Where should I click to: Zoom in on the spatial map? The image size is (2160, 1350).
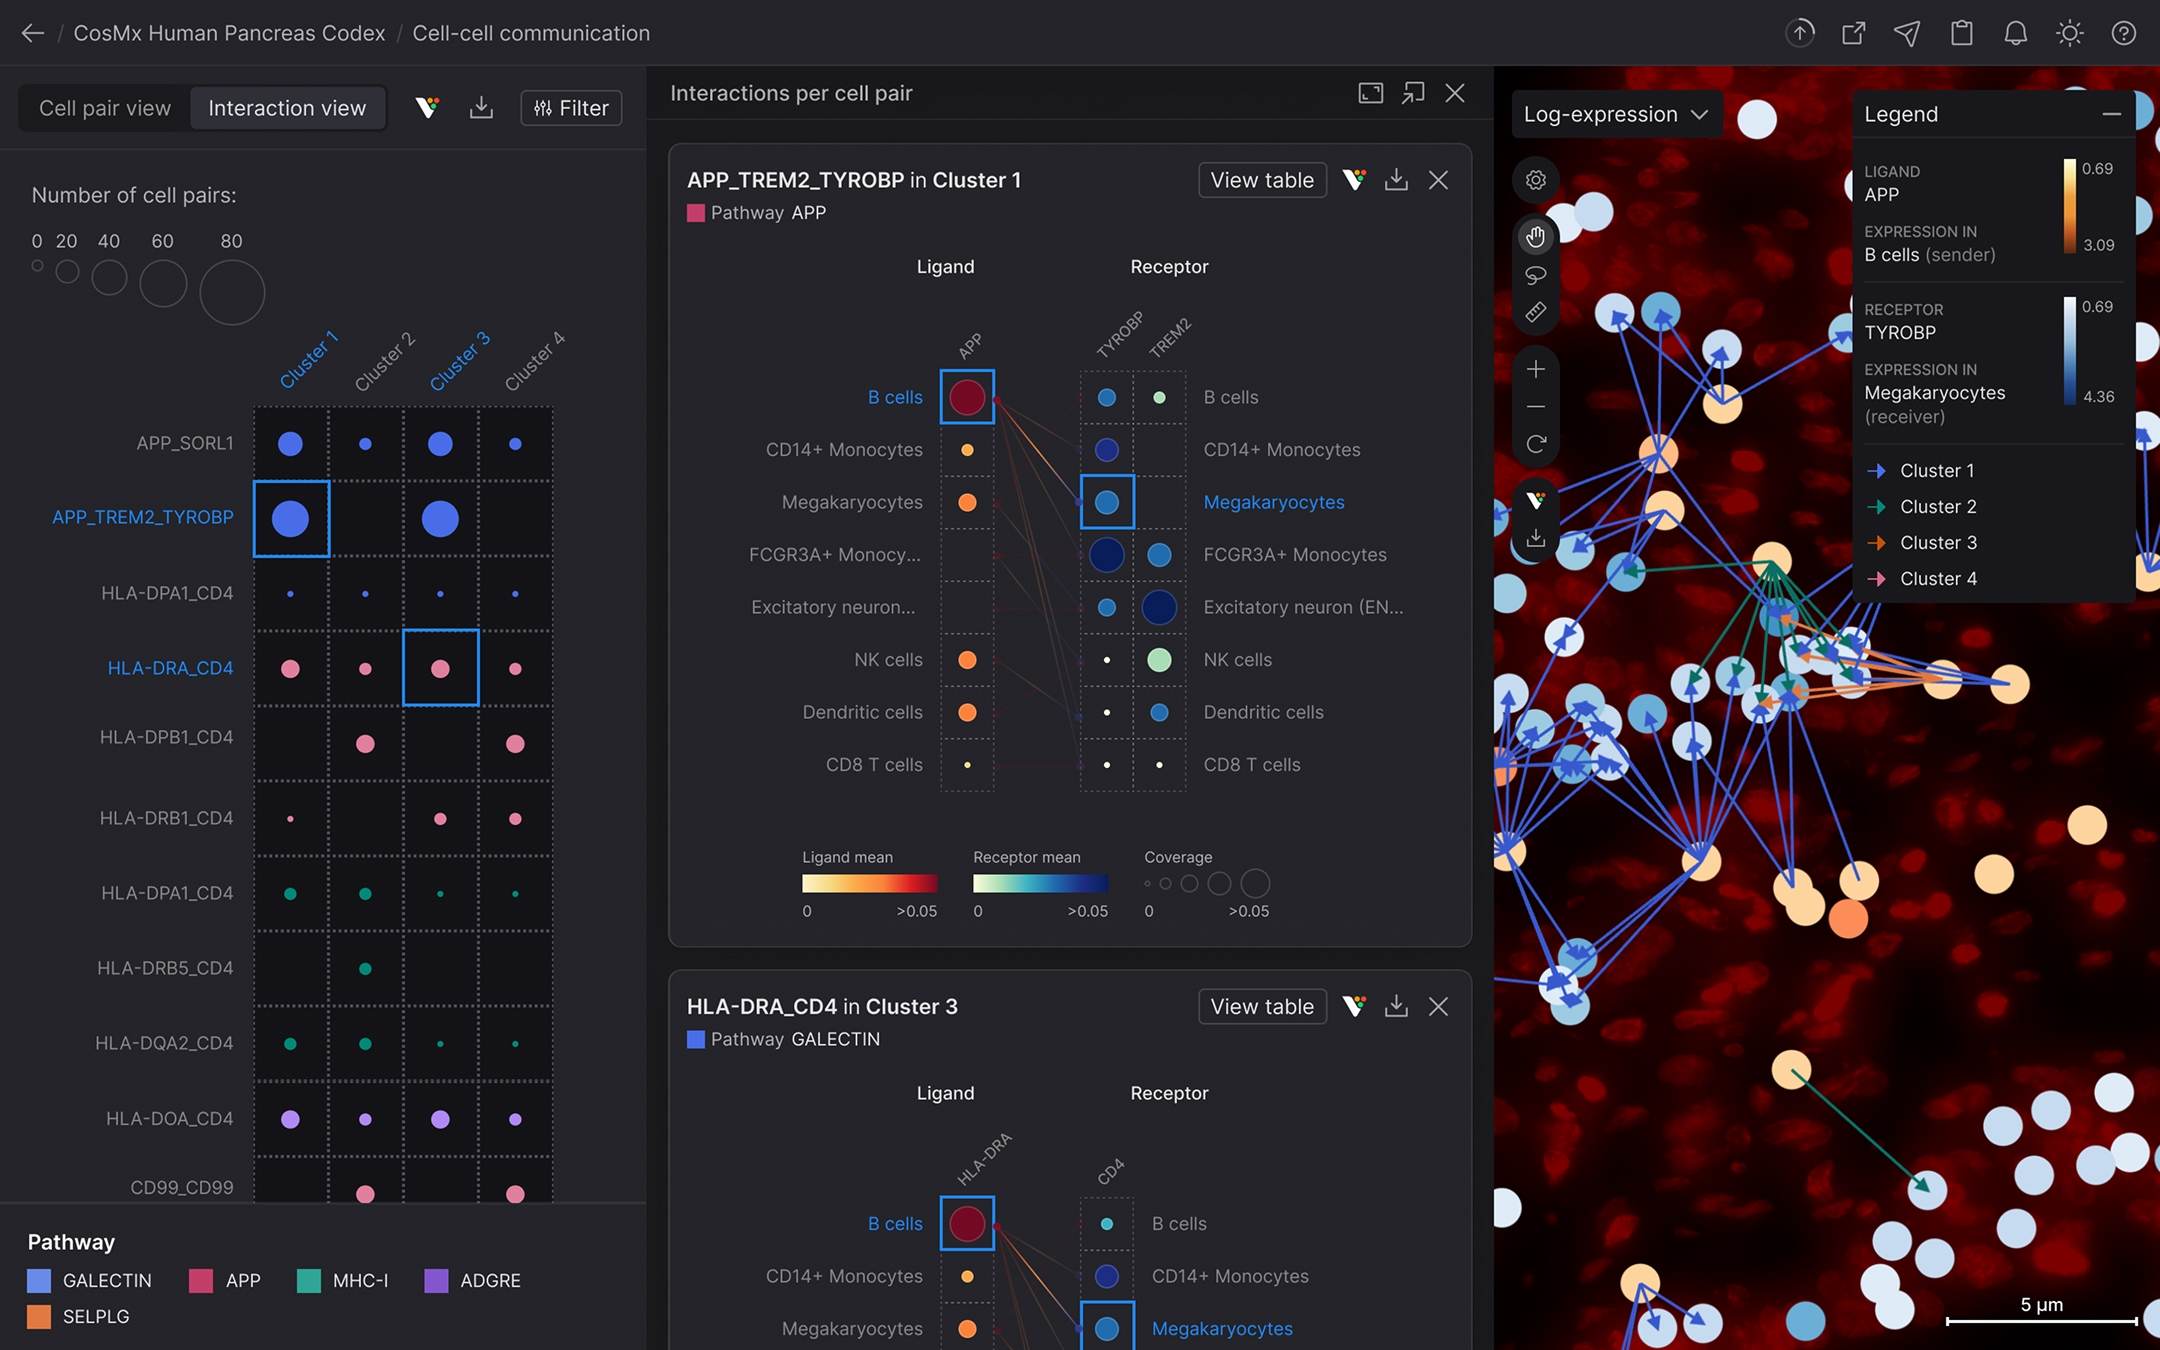click(1535, 369)
